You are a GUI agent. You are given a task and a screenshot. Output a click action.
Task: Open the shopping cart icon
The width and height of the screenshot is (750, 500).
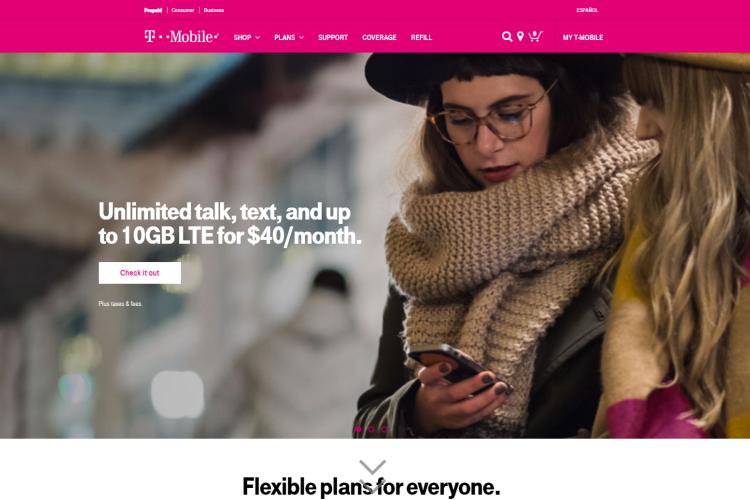tap(535, 36)
